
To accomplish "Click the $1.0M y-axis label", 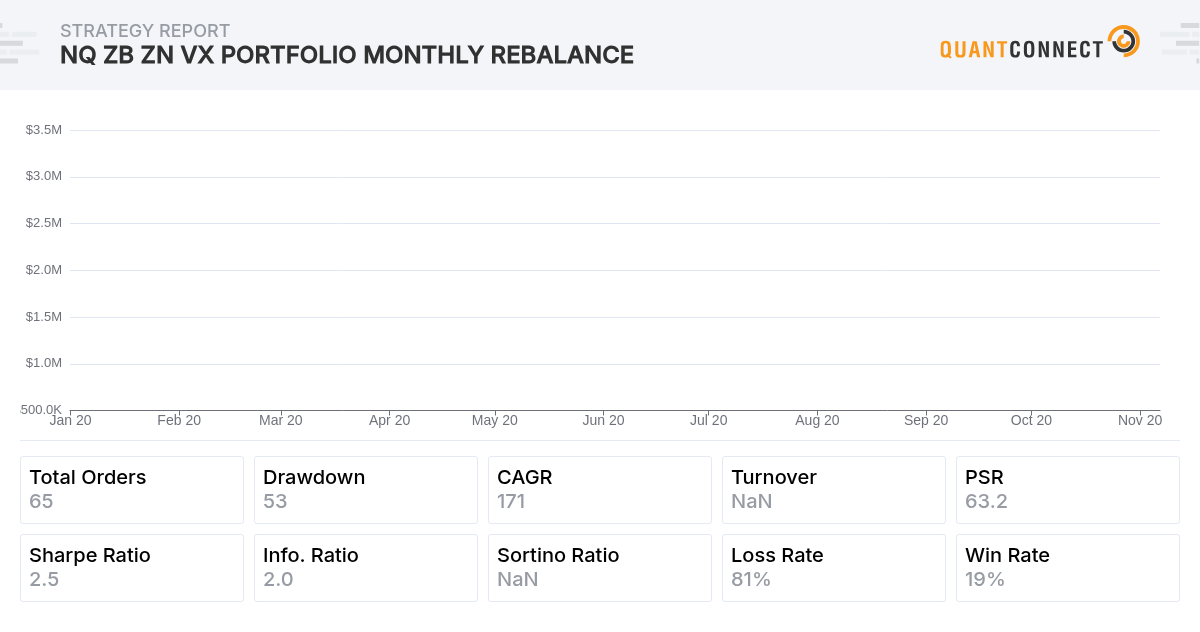I will pyautogui.click(x=44, y=362).
